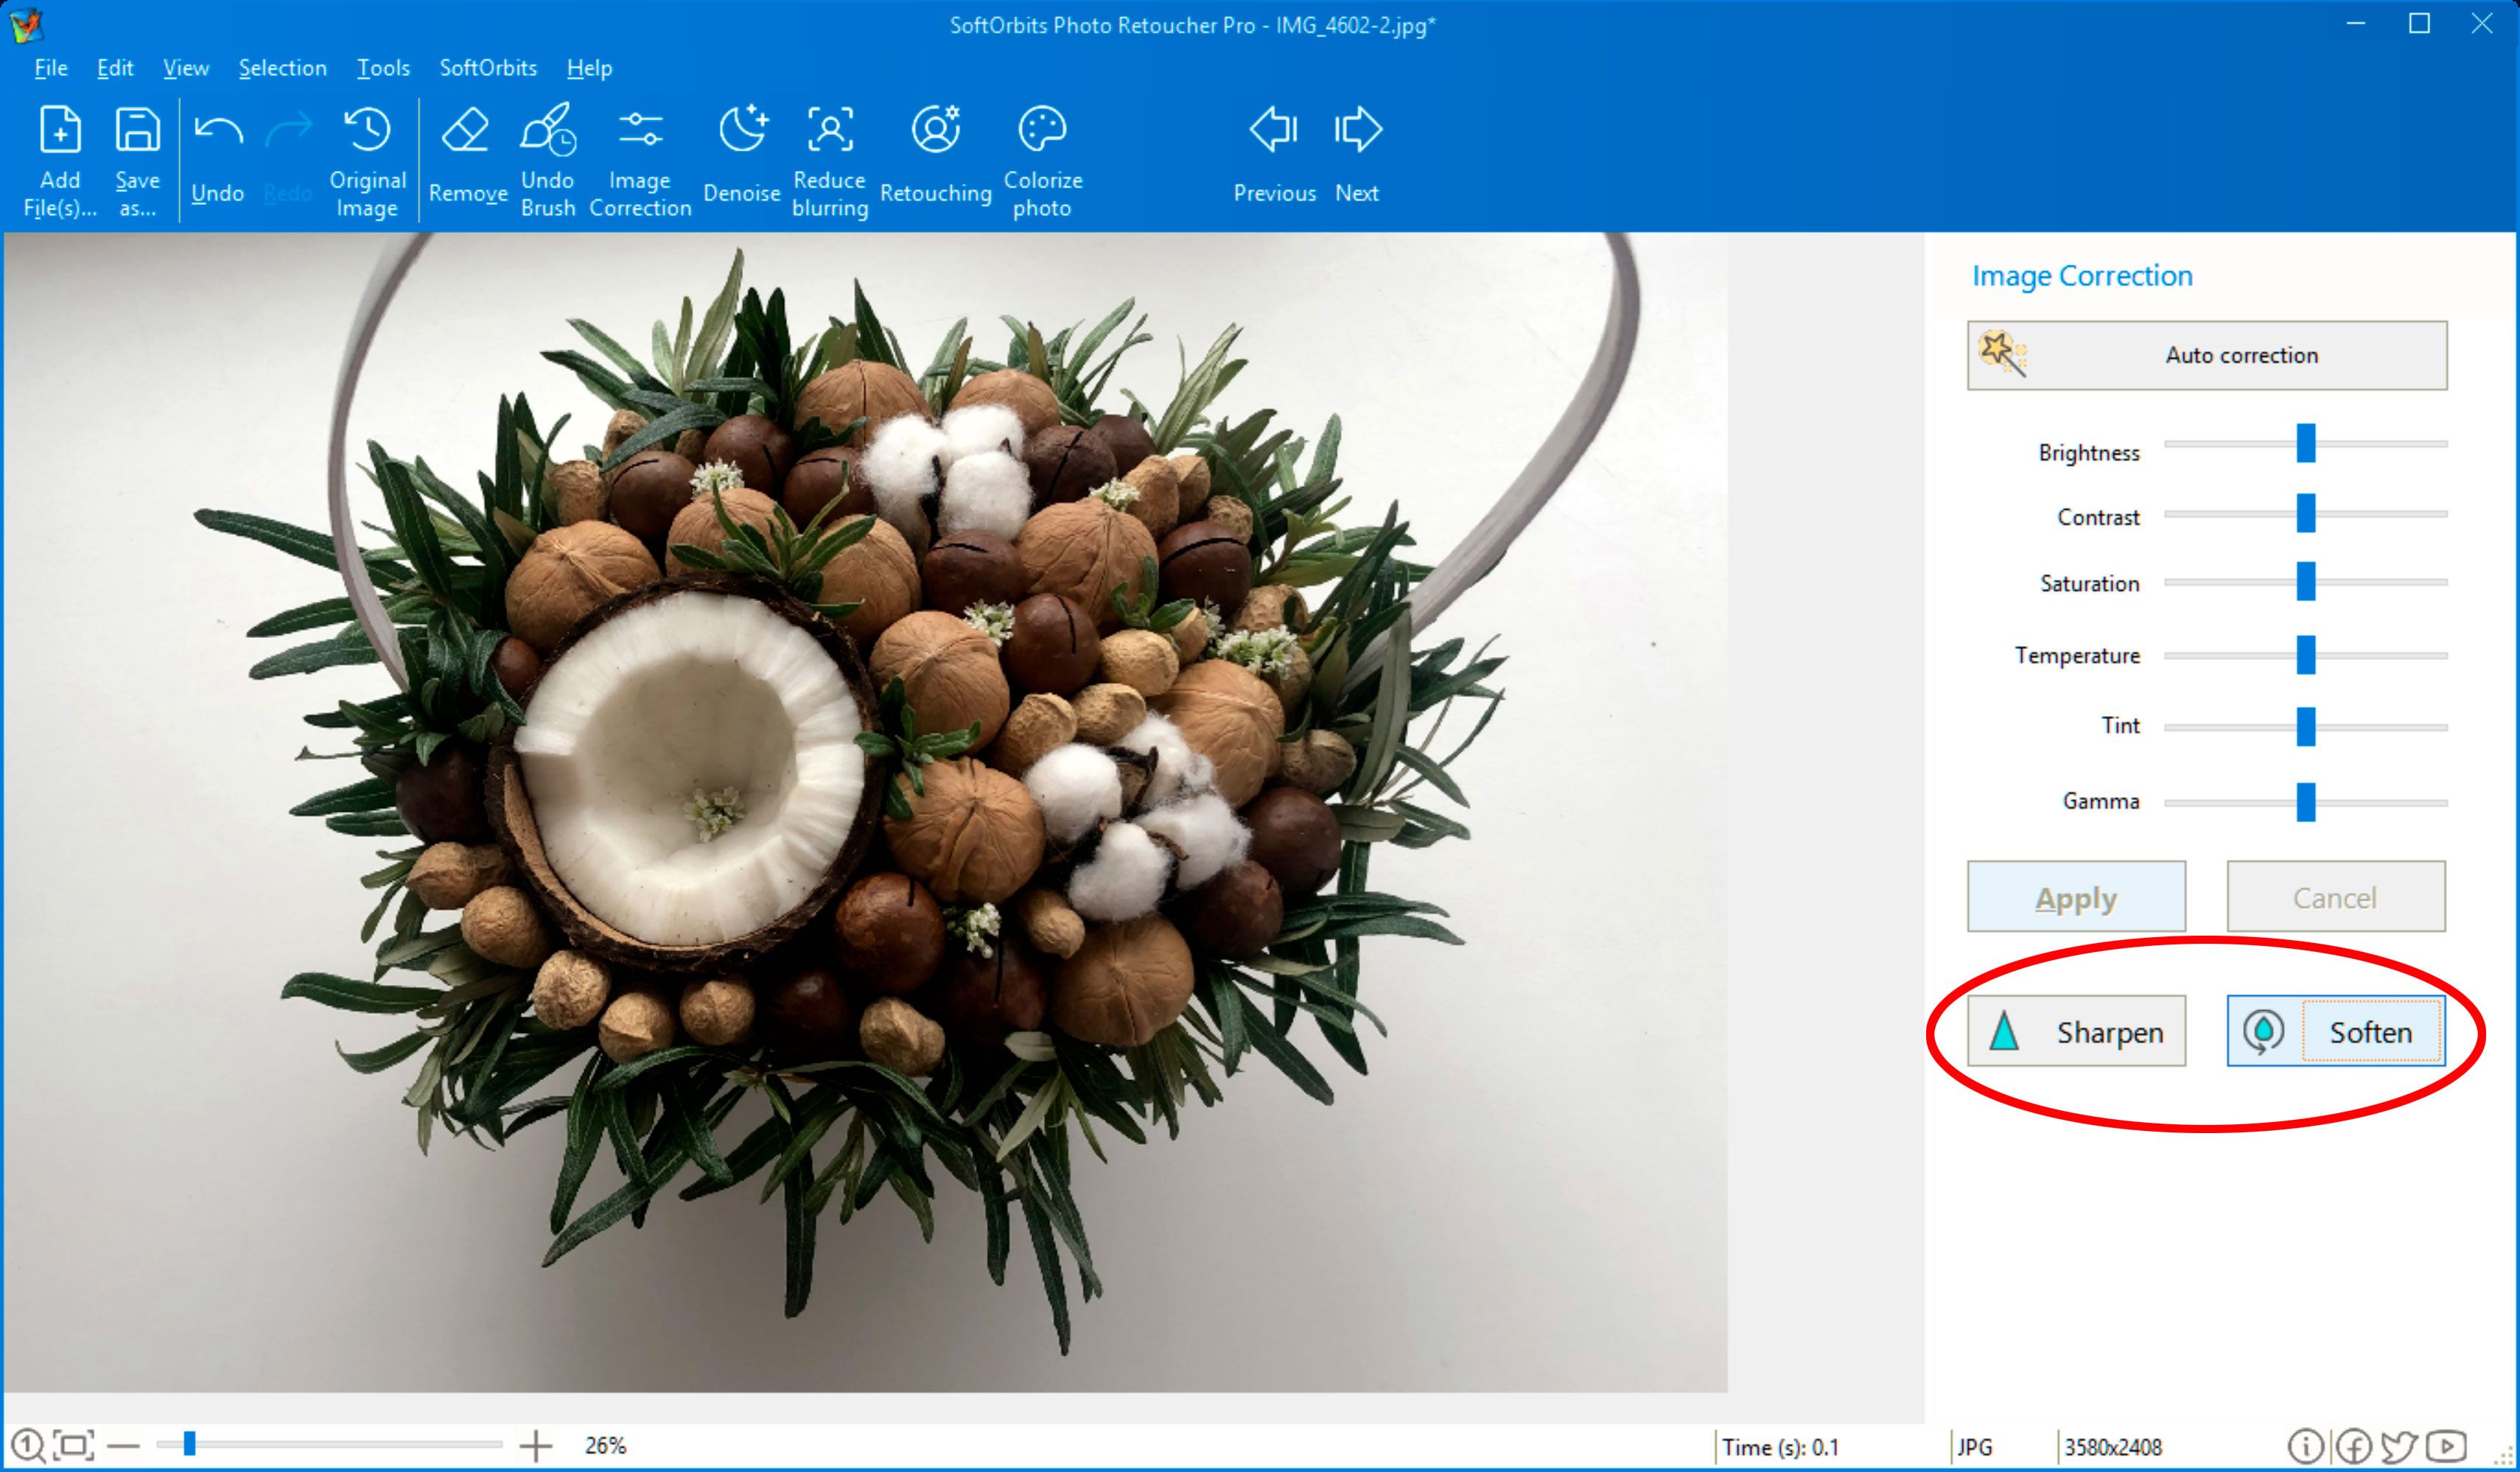The height and width of the screenshot is (1472, 2520).
Task: Select the Retouching tool
Action: 936,158
